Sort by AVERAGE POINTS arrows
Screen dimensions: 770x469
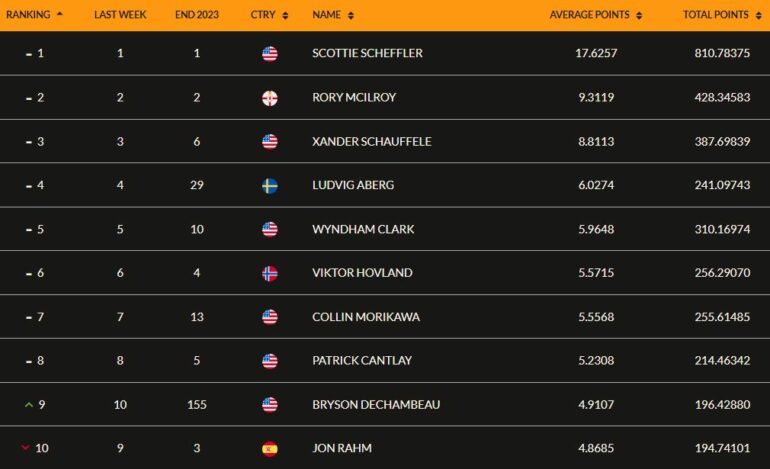pos(639,16)
